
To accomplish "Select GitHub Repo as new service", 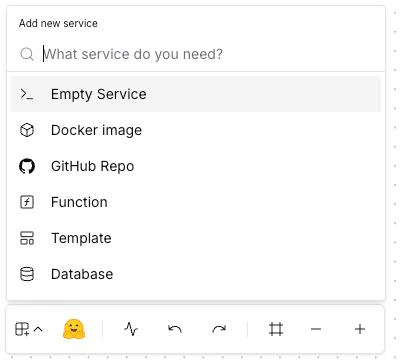I will pos(196,166).
